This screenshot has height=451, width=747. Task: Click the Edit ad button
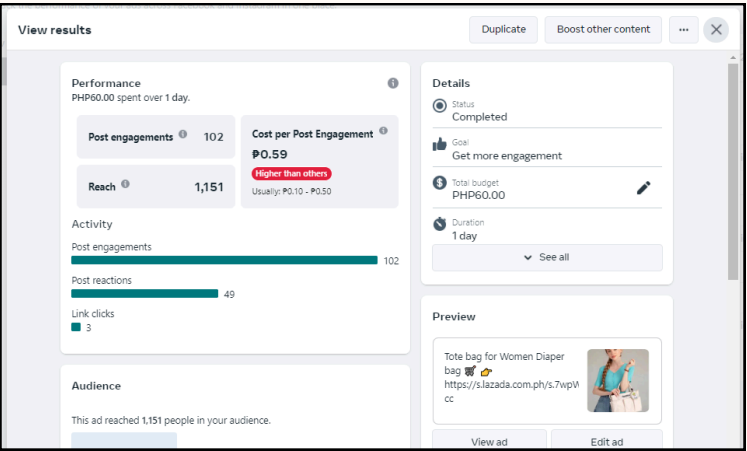tap(606, 441)
